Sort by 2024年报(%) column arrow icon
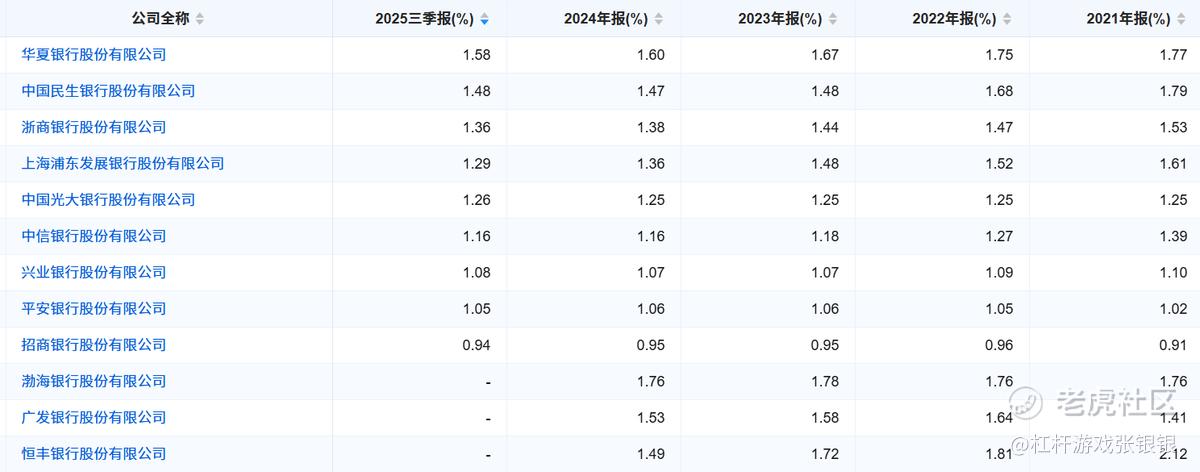Viewport: 1200px width, 472px height. (659, 19)
